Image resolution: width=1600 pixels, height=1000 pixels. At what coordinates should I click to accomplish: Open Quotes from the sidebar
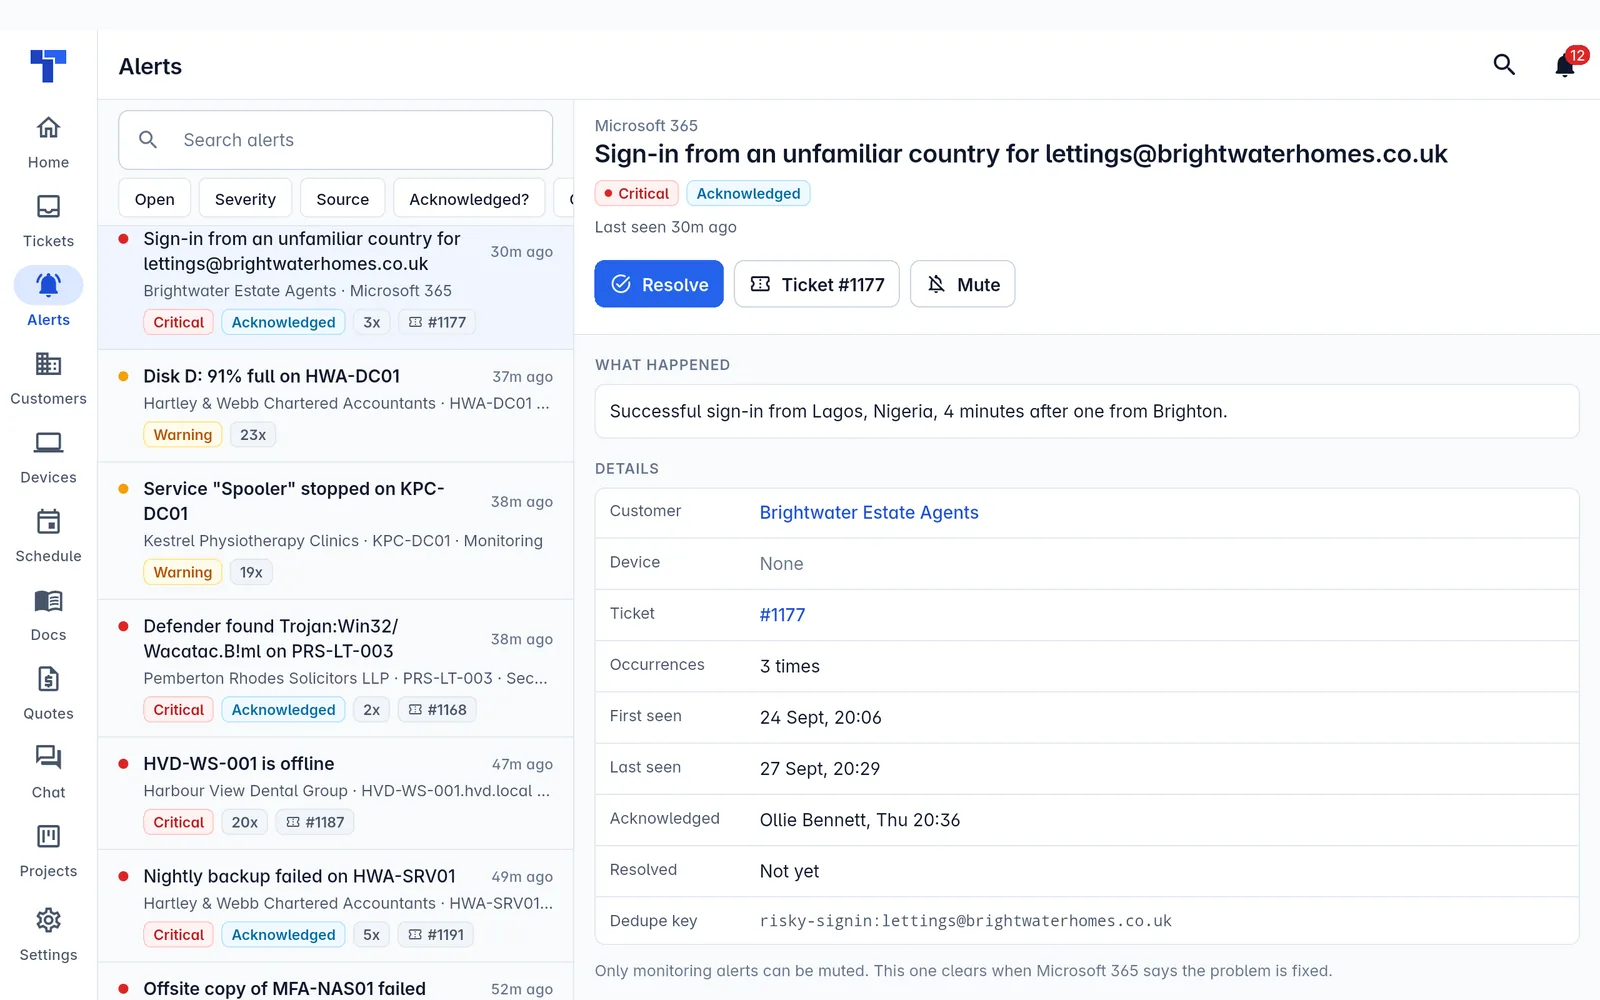pos(48,695)
